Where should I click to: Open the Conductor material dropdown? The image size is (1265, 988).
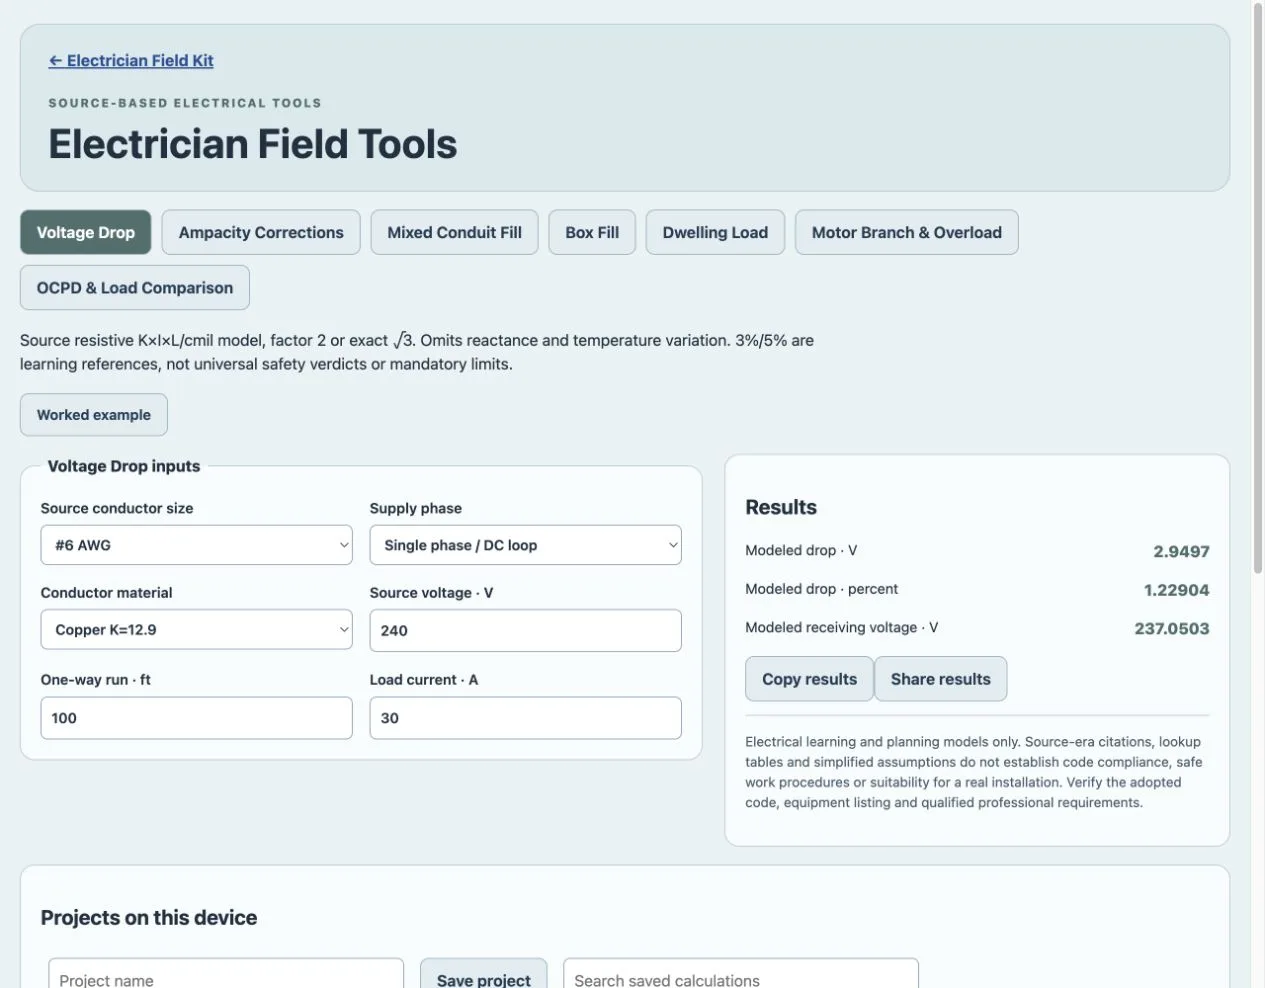pos(197,630)
